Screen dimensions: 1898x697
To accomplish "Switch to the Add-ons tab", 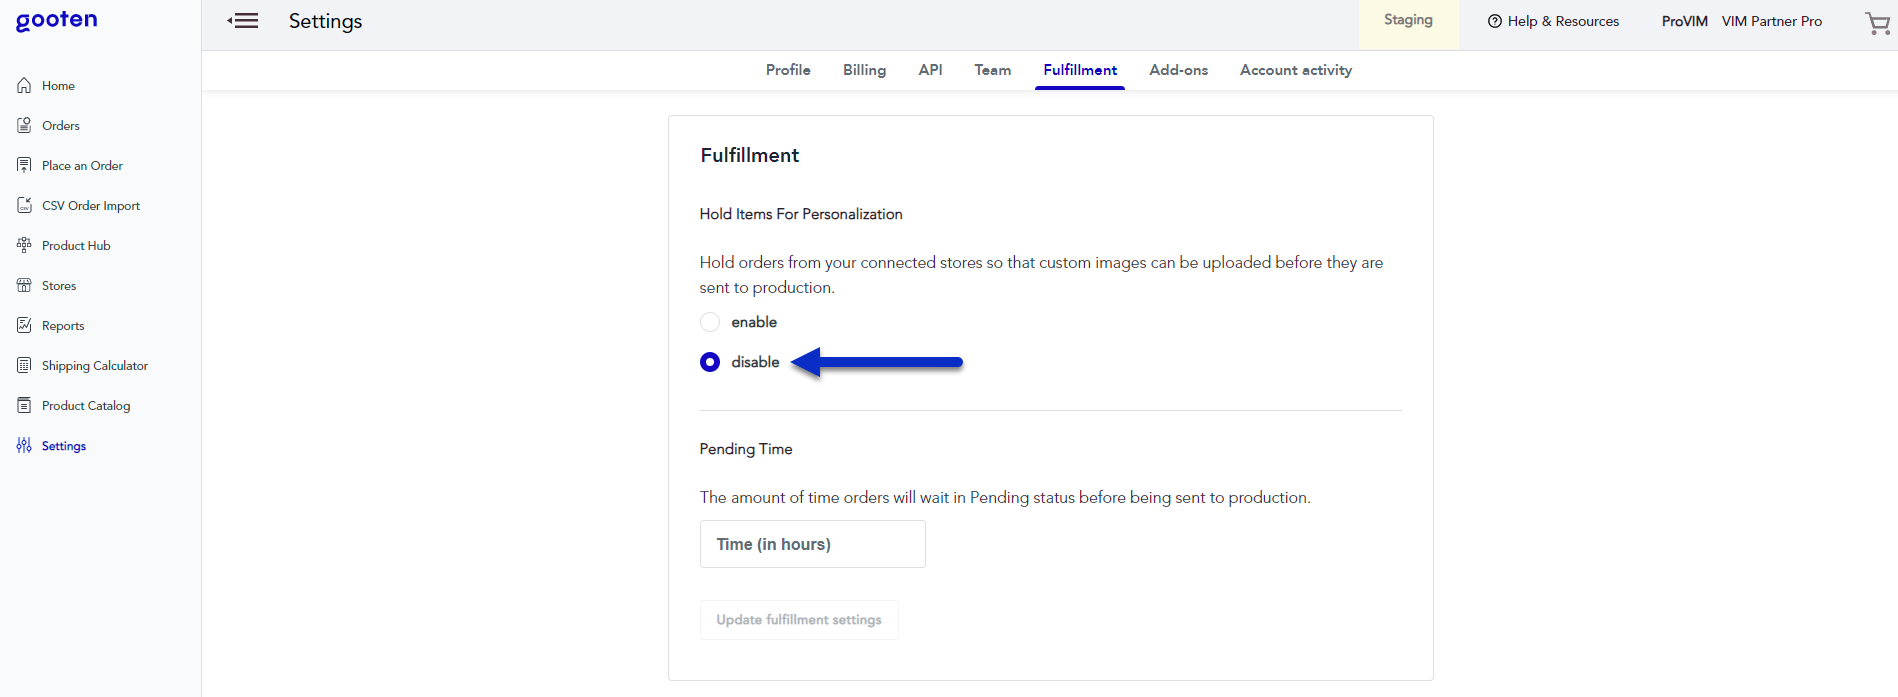I will pyautogui.click(x=1178, y=70).
